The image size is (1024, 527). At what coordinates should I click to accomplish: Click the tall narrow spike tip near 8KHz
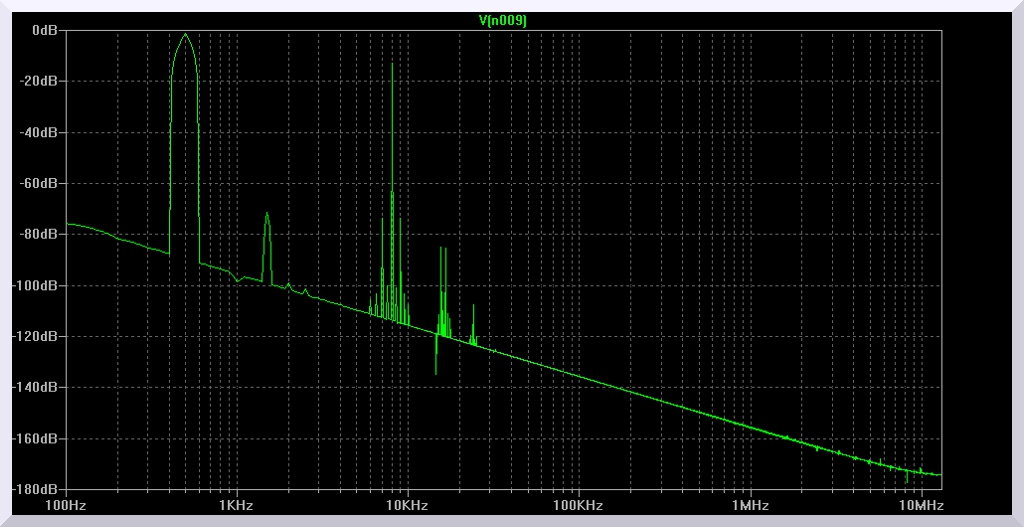[392, 64]
